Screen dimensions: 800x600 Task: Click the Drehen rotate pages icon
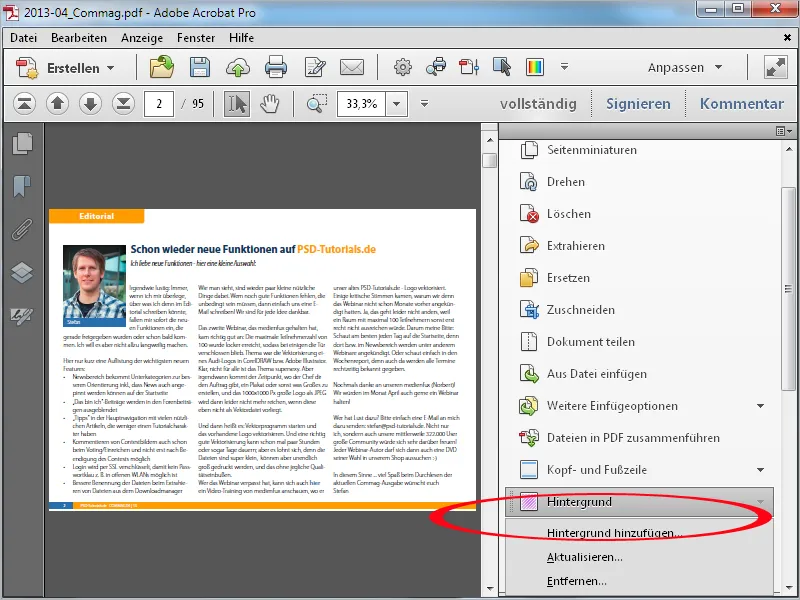(529, 182)
